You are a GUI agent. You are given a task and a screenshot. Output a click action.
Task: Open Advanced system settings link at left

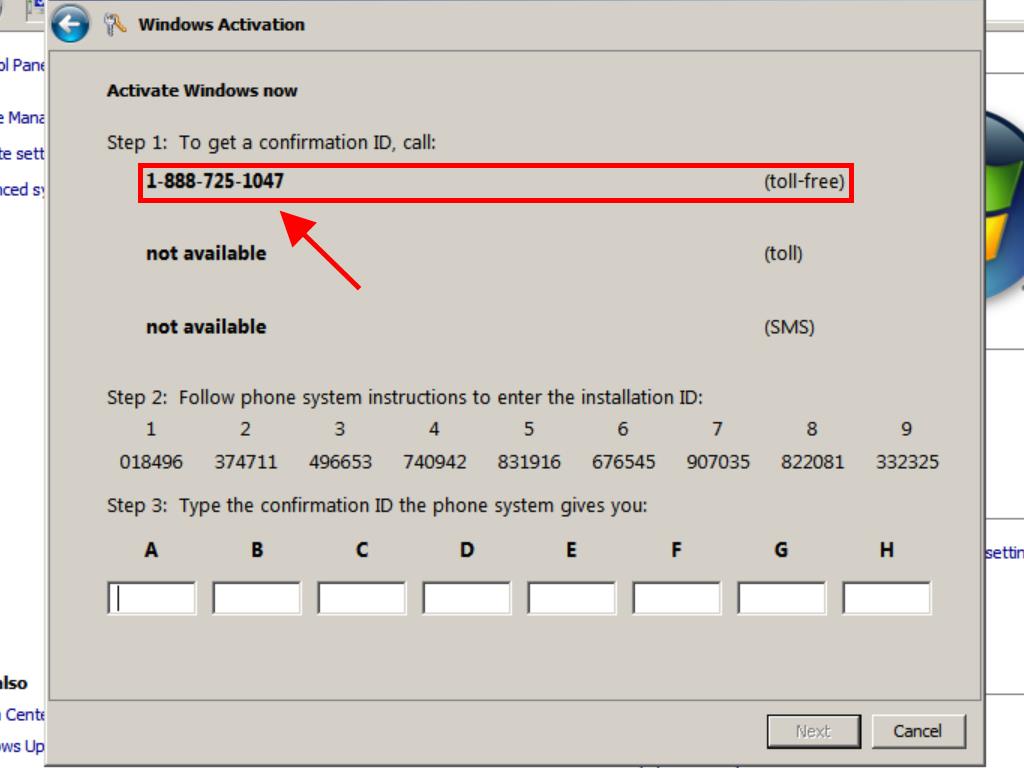pos(23,190)
